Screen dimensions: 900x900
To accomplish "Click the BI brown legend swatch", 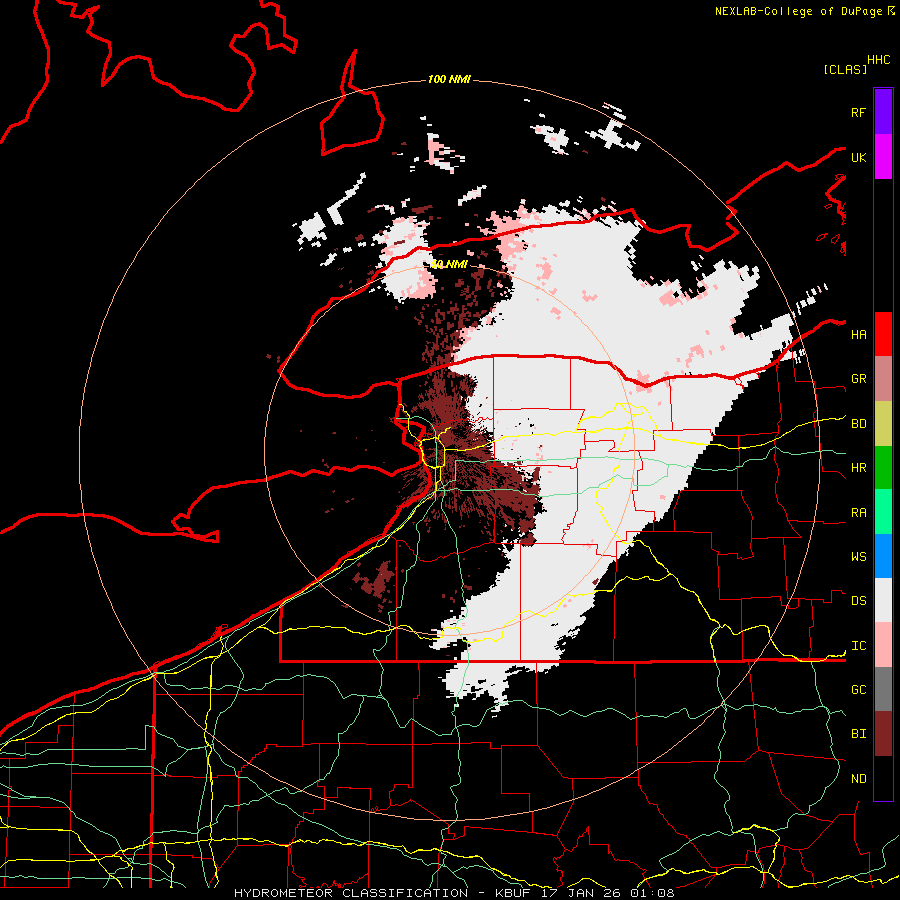I will (x=883, y=734).
